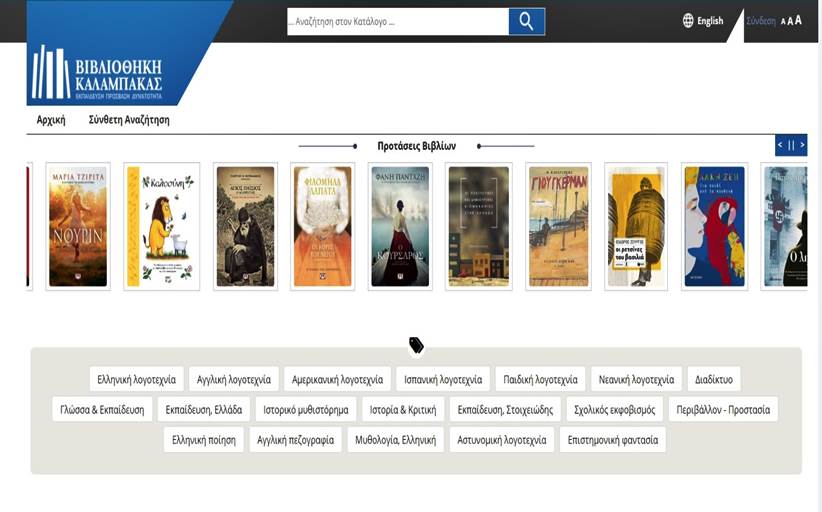Select the Ελληνική λογοτεχνία tag
This screenshot has width=822, height=512.
136,379
